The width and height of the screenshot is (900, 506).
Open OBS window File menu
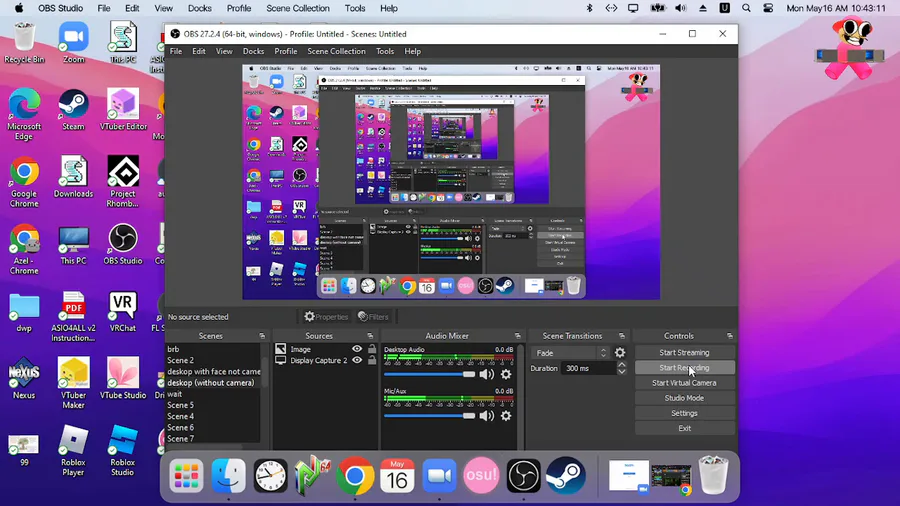coord(176,51)
